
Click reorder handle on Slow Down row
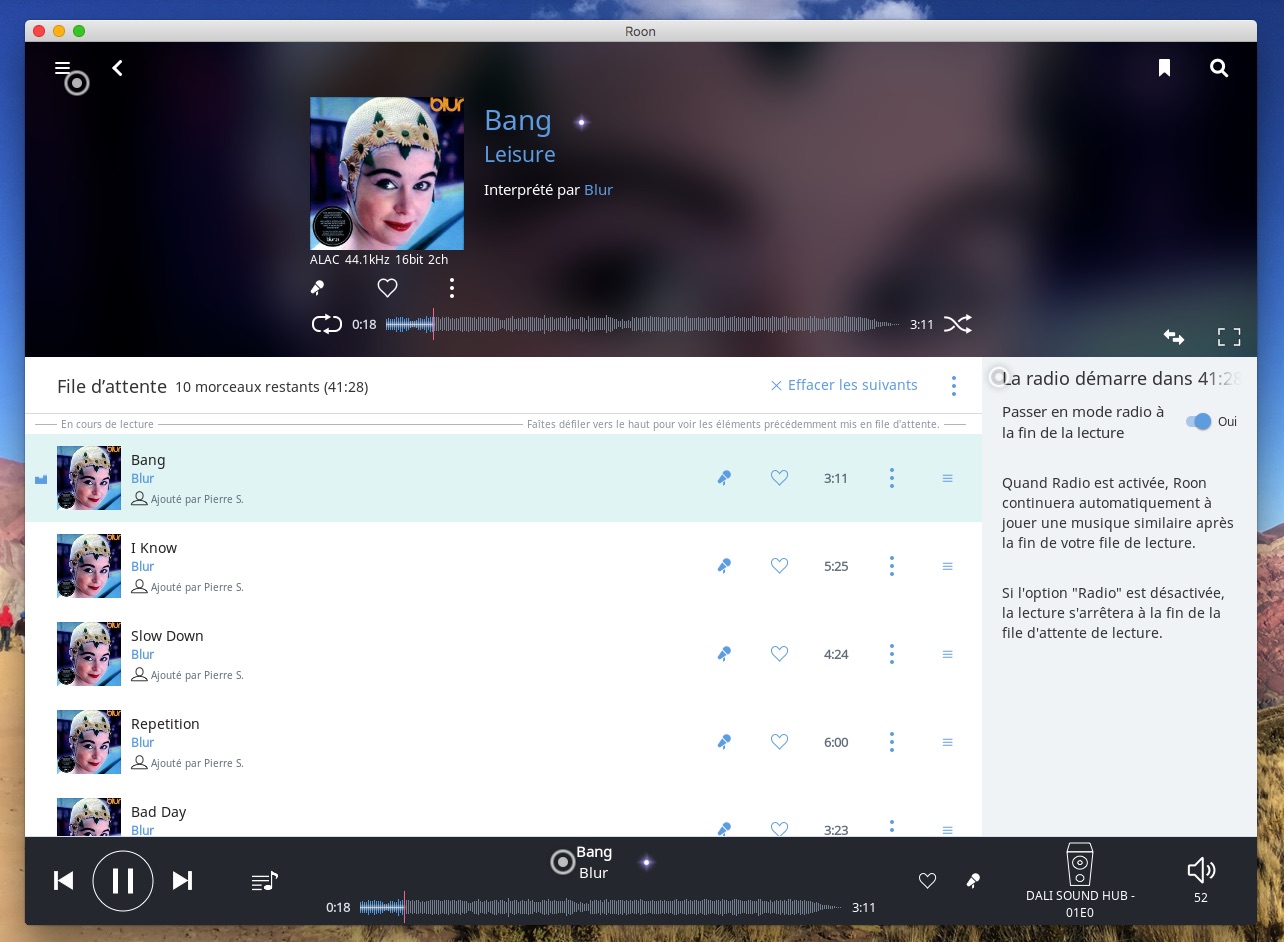click(947, 654)
